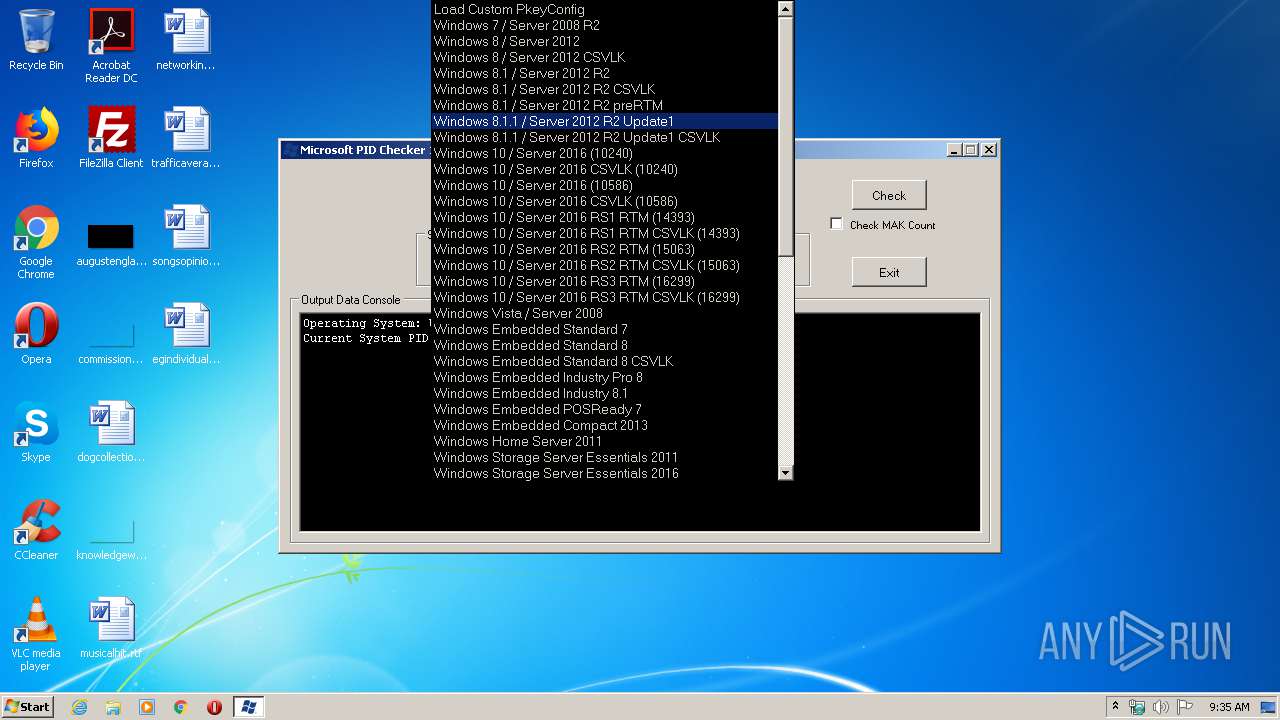
Task: Pick Windows 10 / Server 2016 RS1 RTM (14393)
Action: [x=604, y=217]
